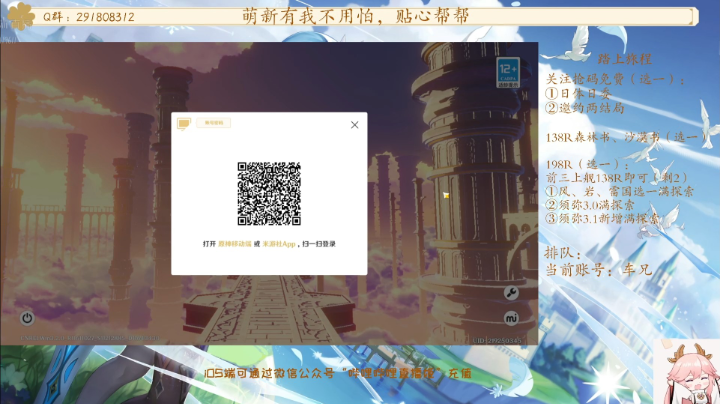Click the '③须弥3.1新增满探索' line
720x404 pixels.
pyautogui.click(x=602, y=219)
